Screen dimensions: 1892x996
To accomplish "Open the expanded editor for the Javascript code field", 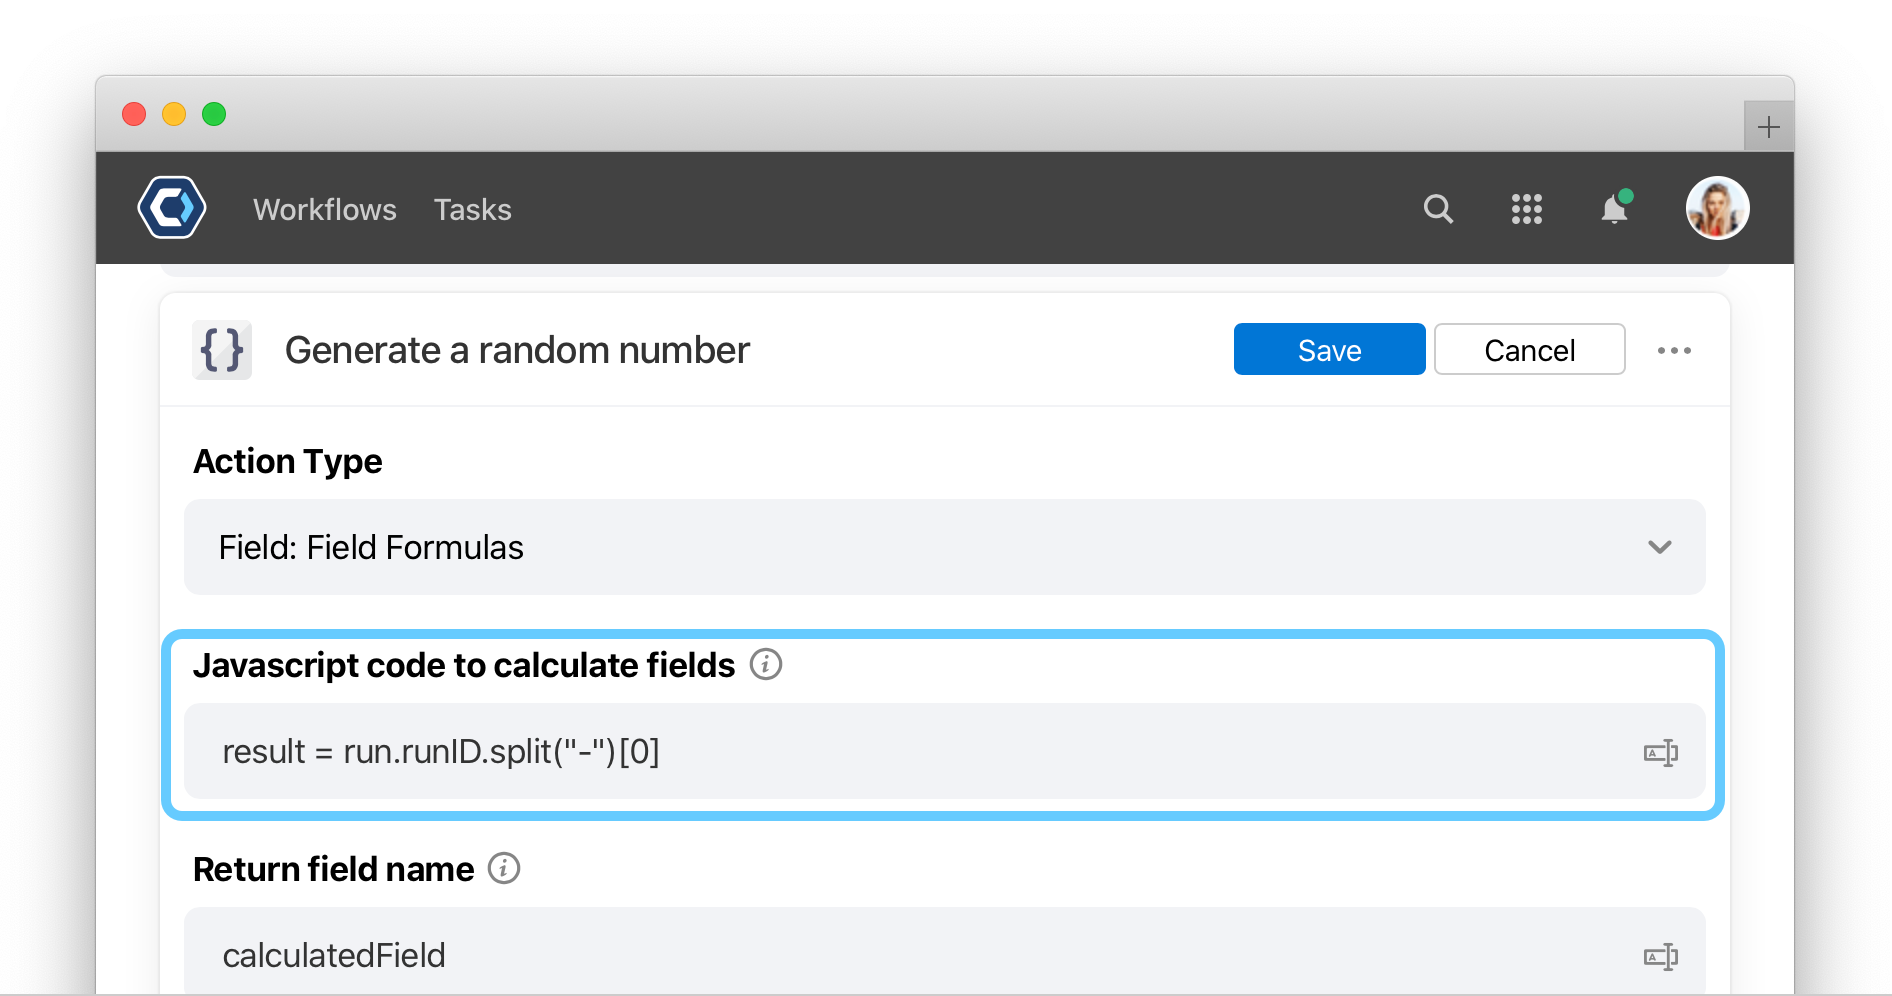I will coord(1661,752).
